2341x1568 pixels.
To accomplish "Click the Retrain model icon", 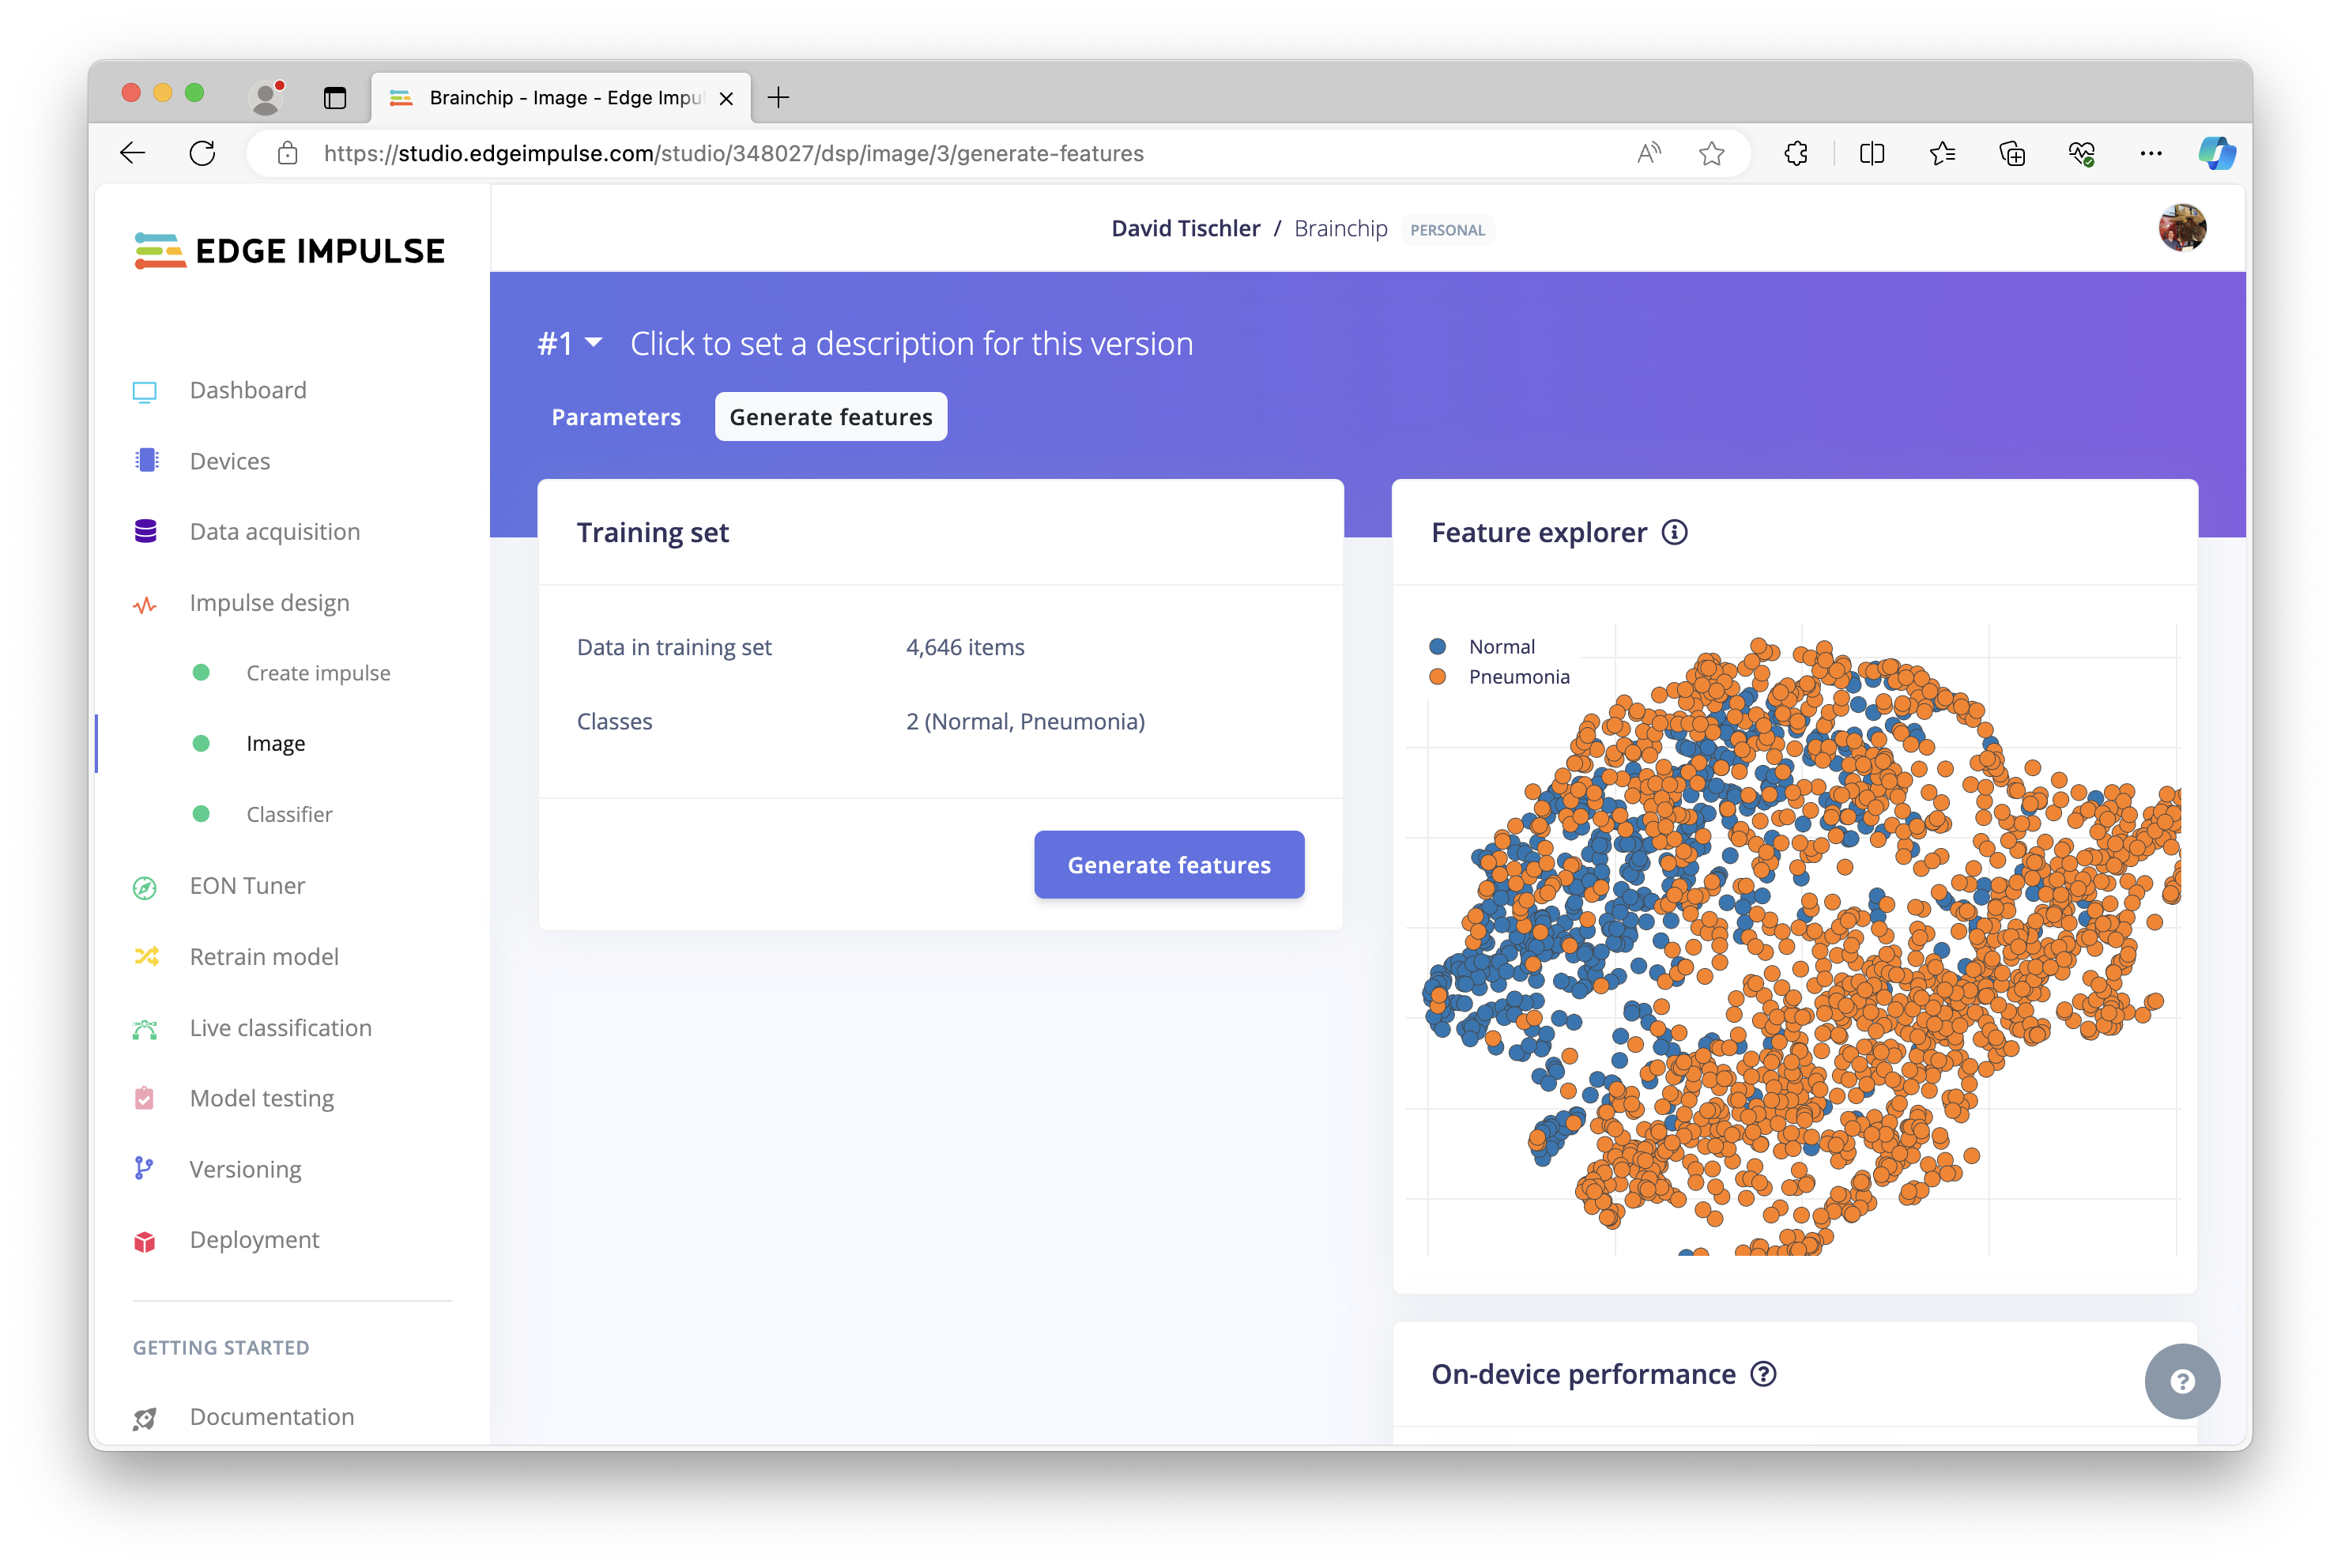I will point(149,955).
